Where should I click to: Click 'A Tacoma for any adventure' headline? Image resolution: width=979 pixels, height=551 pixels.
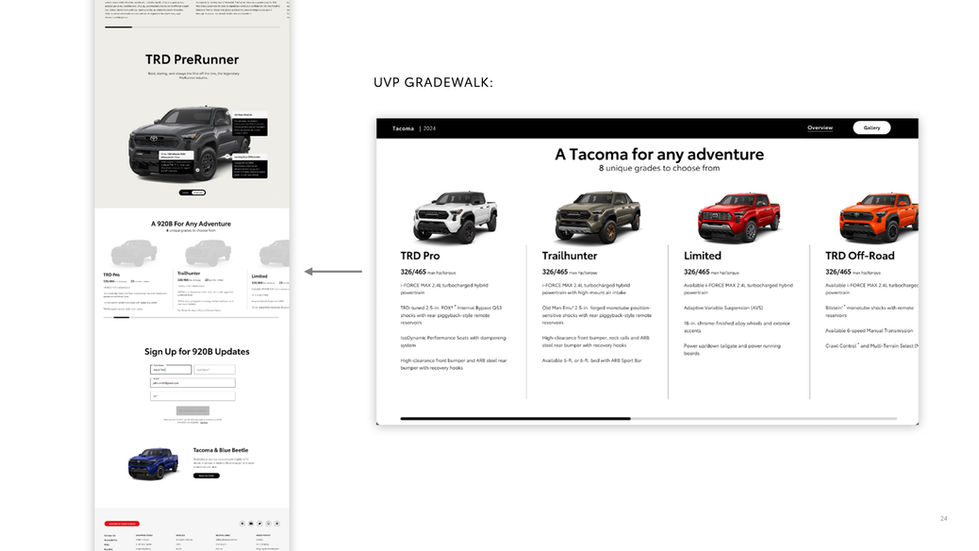(659, 154)
